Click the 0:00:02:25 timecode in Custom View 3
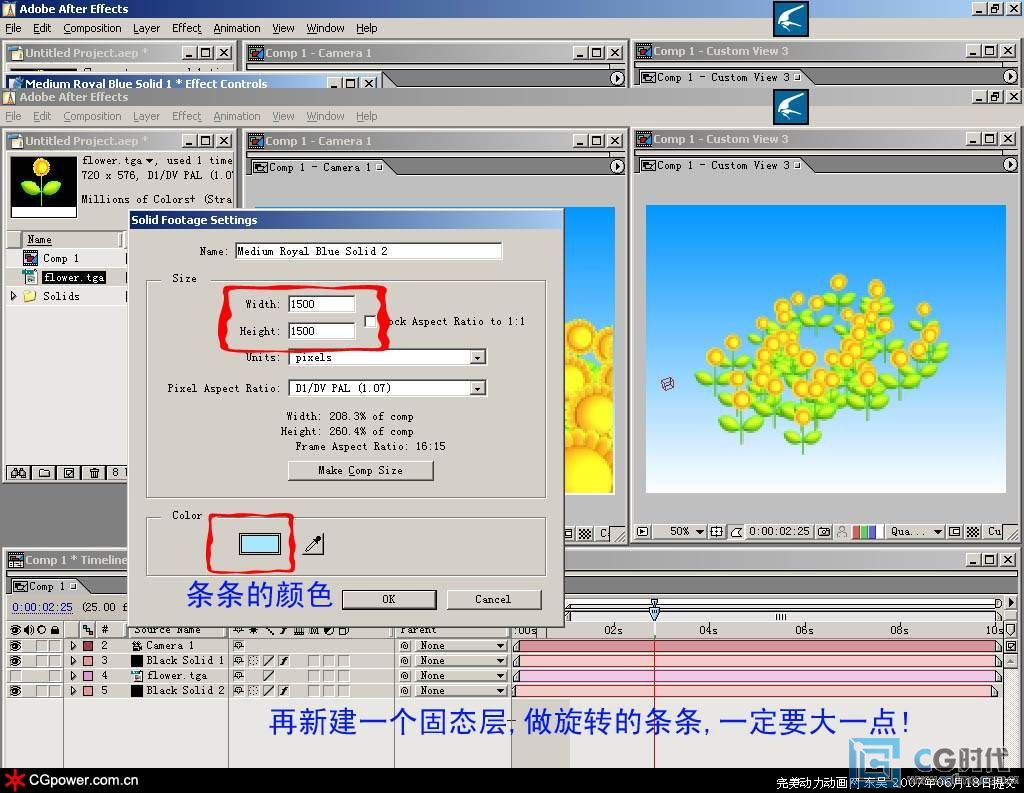Image resolution: width=1024 pixels, height=793 pixels. [779, 532]
